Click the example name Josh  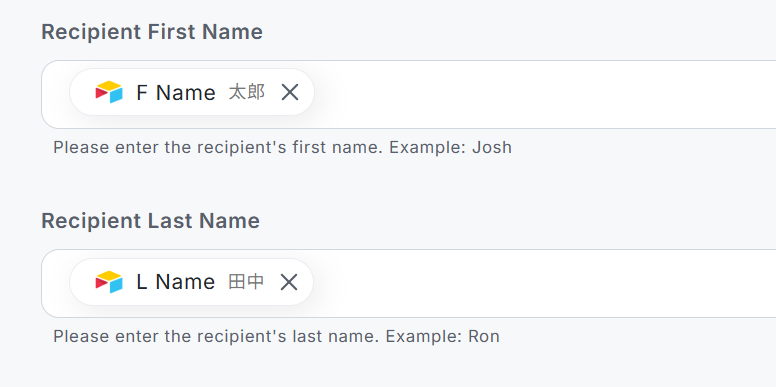492,147
